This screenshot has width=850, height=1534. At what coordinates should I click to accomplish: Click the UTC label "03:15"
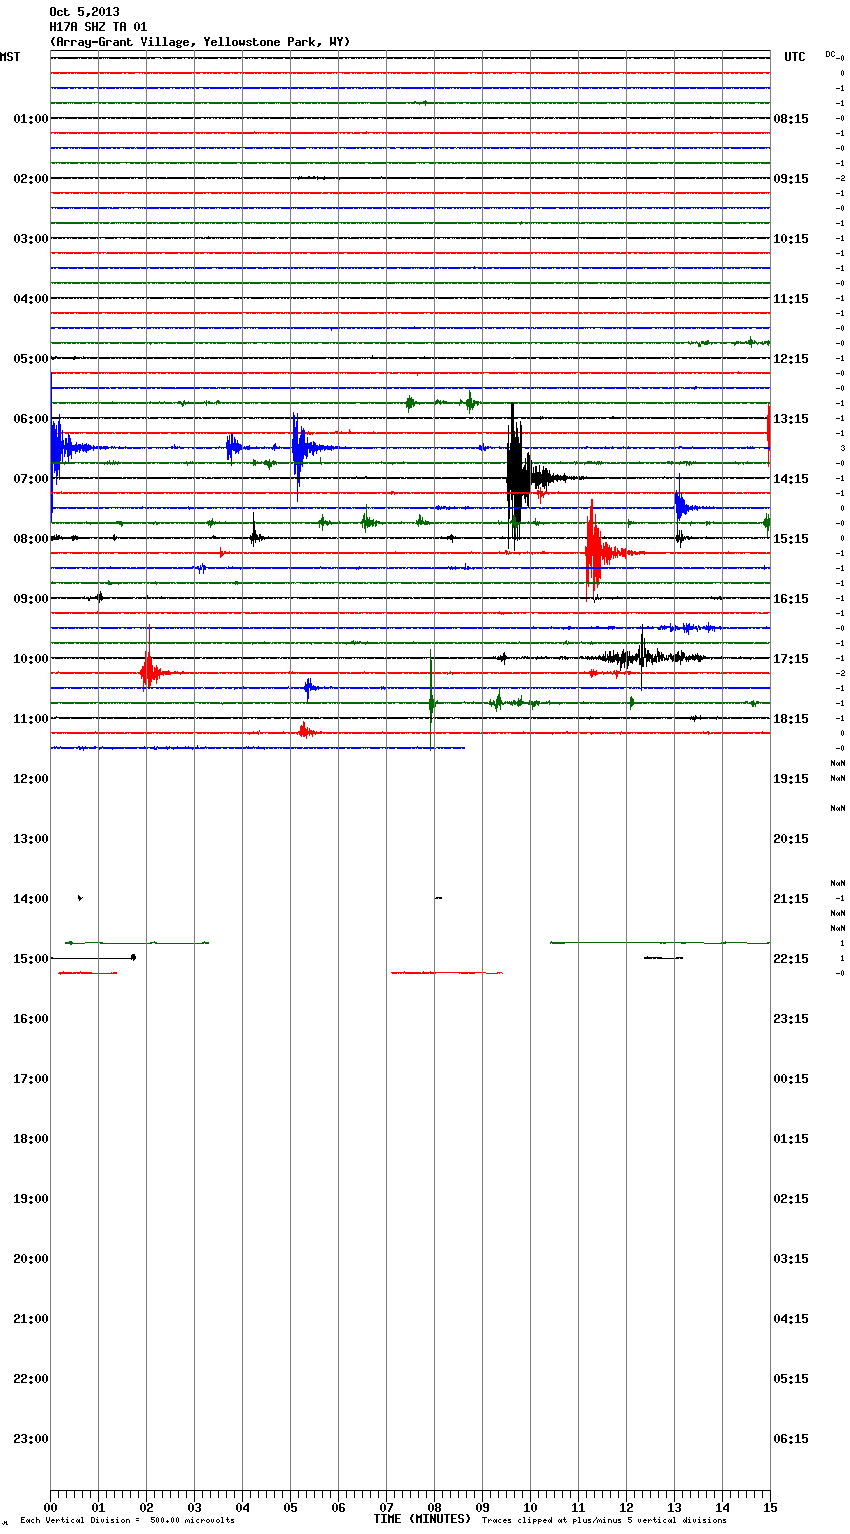[x=791, y=1259]
